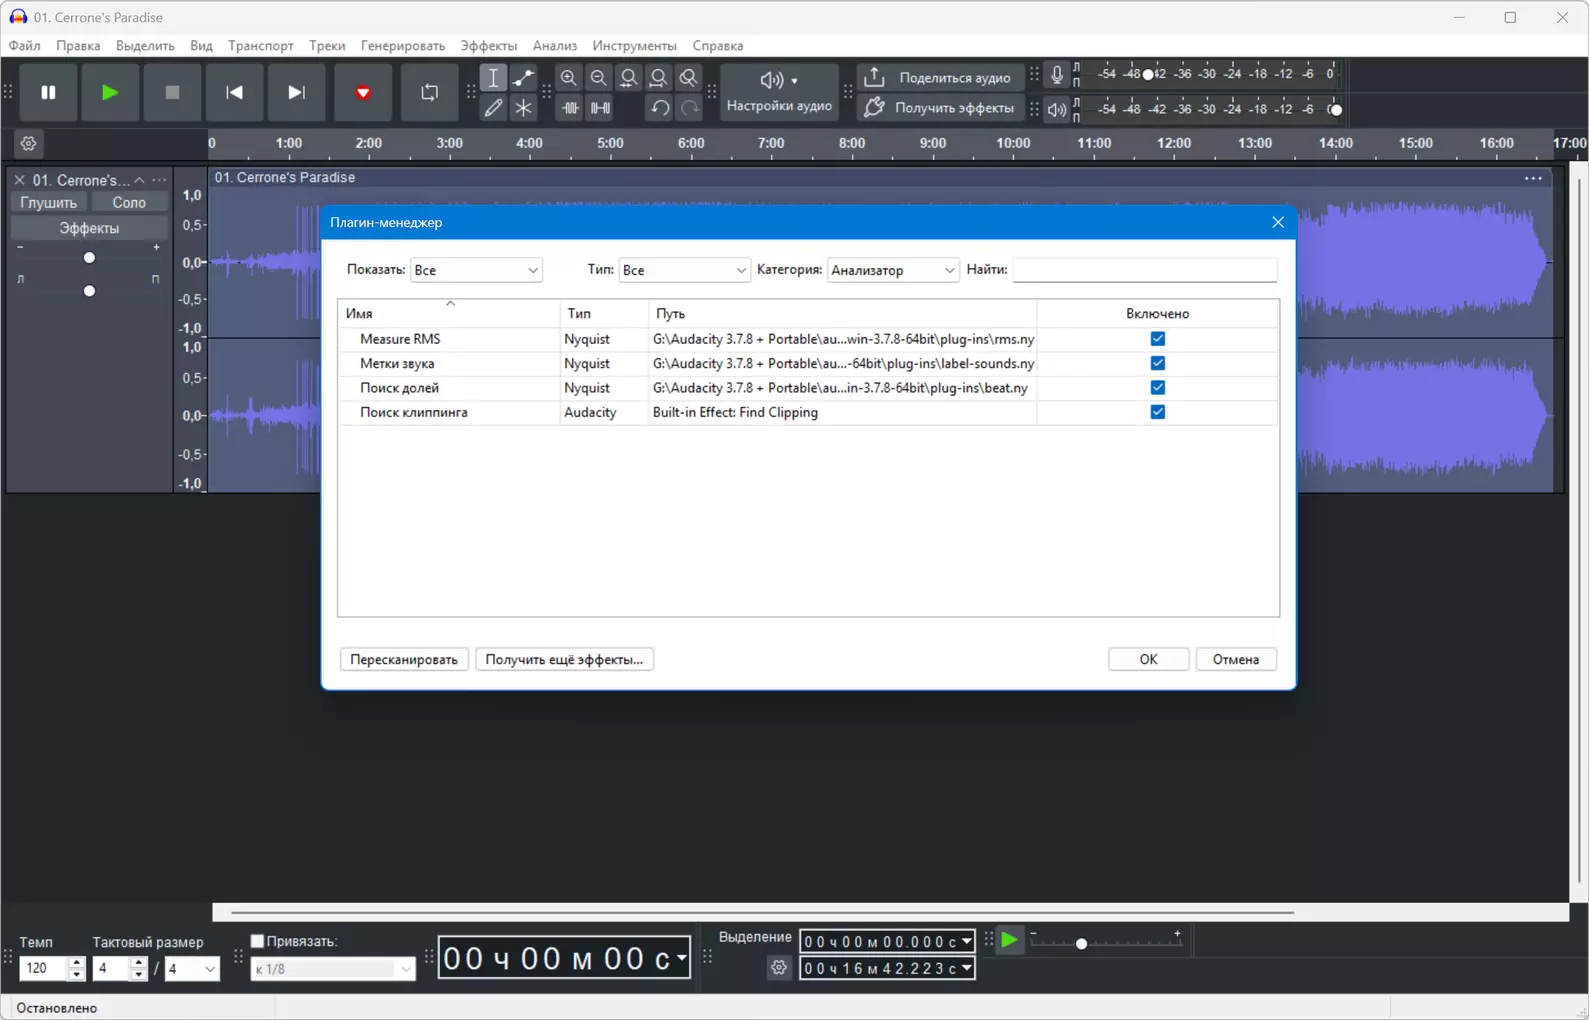
Task: Select the Draw pencil tool
Action: click(493, 108)
